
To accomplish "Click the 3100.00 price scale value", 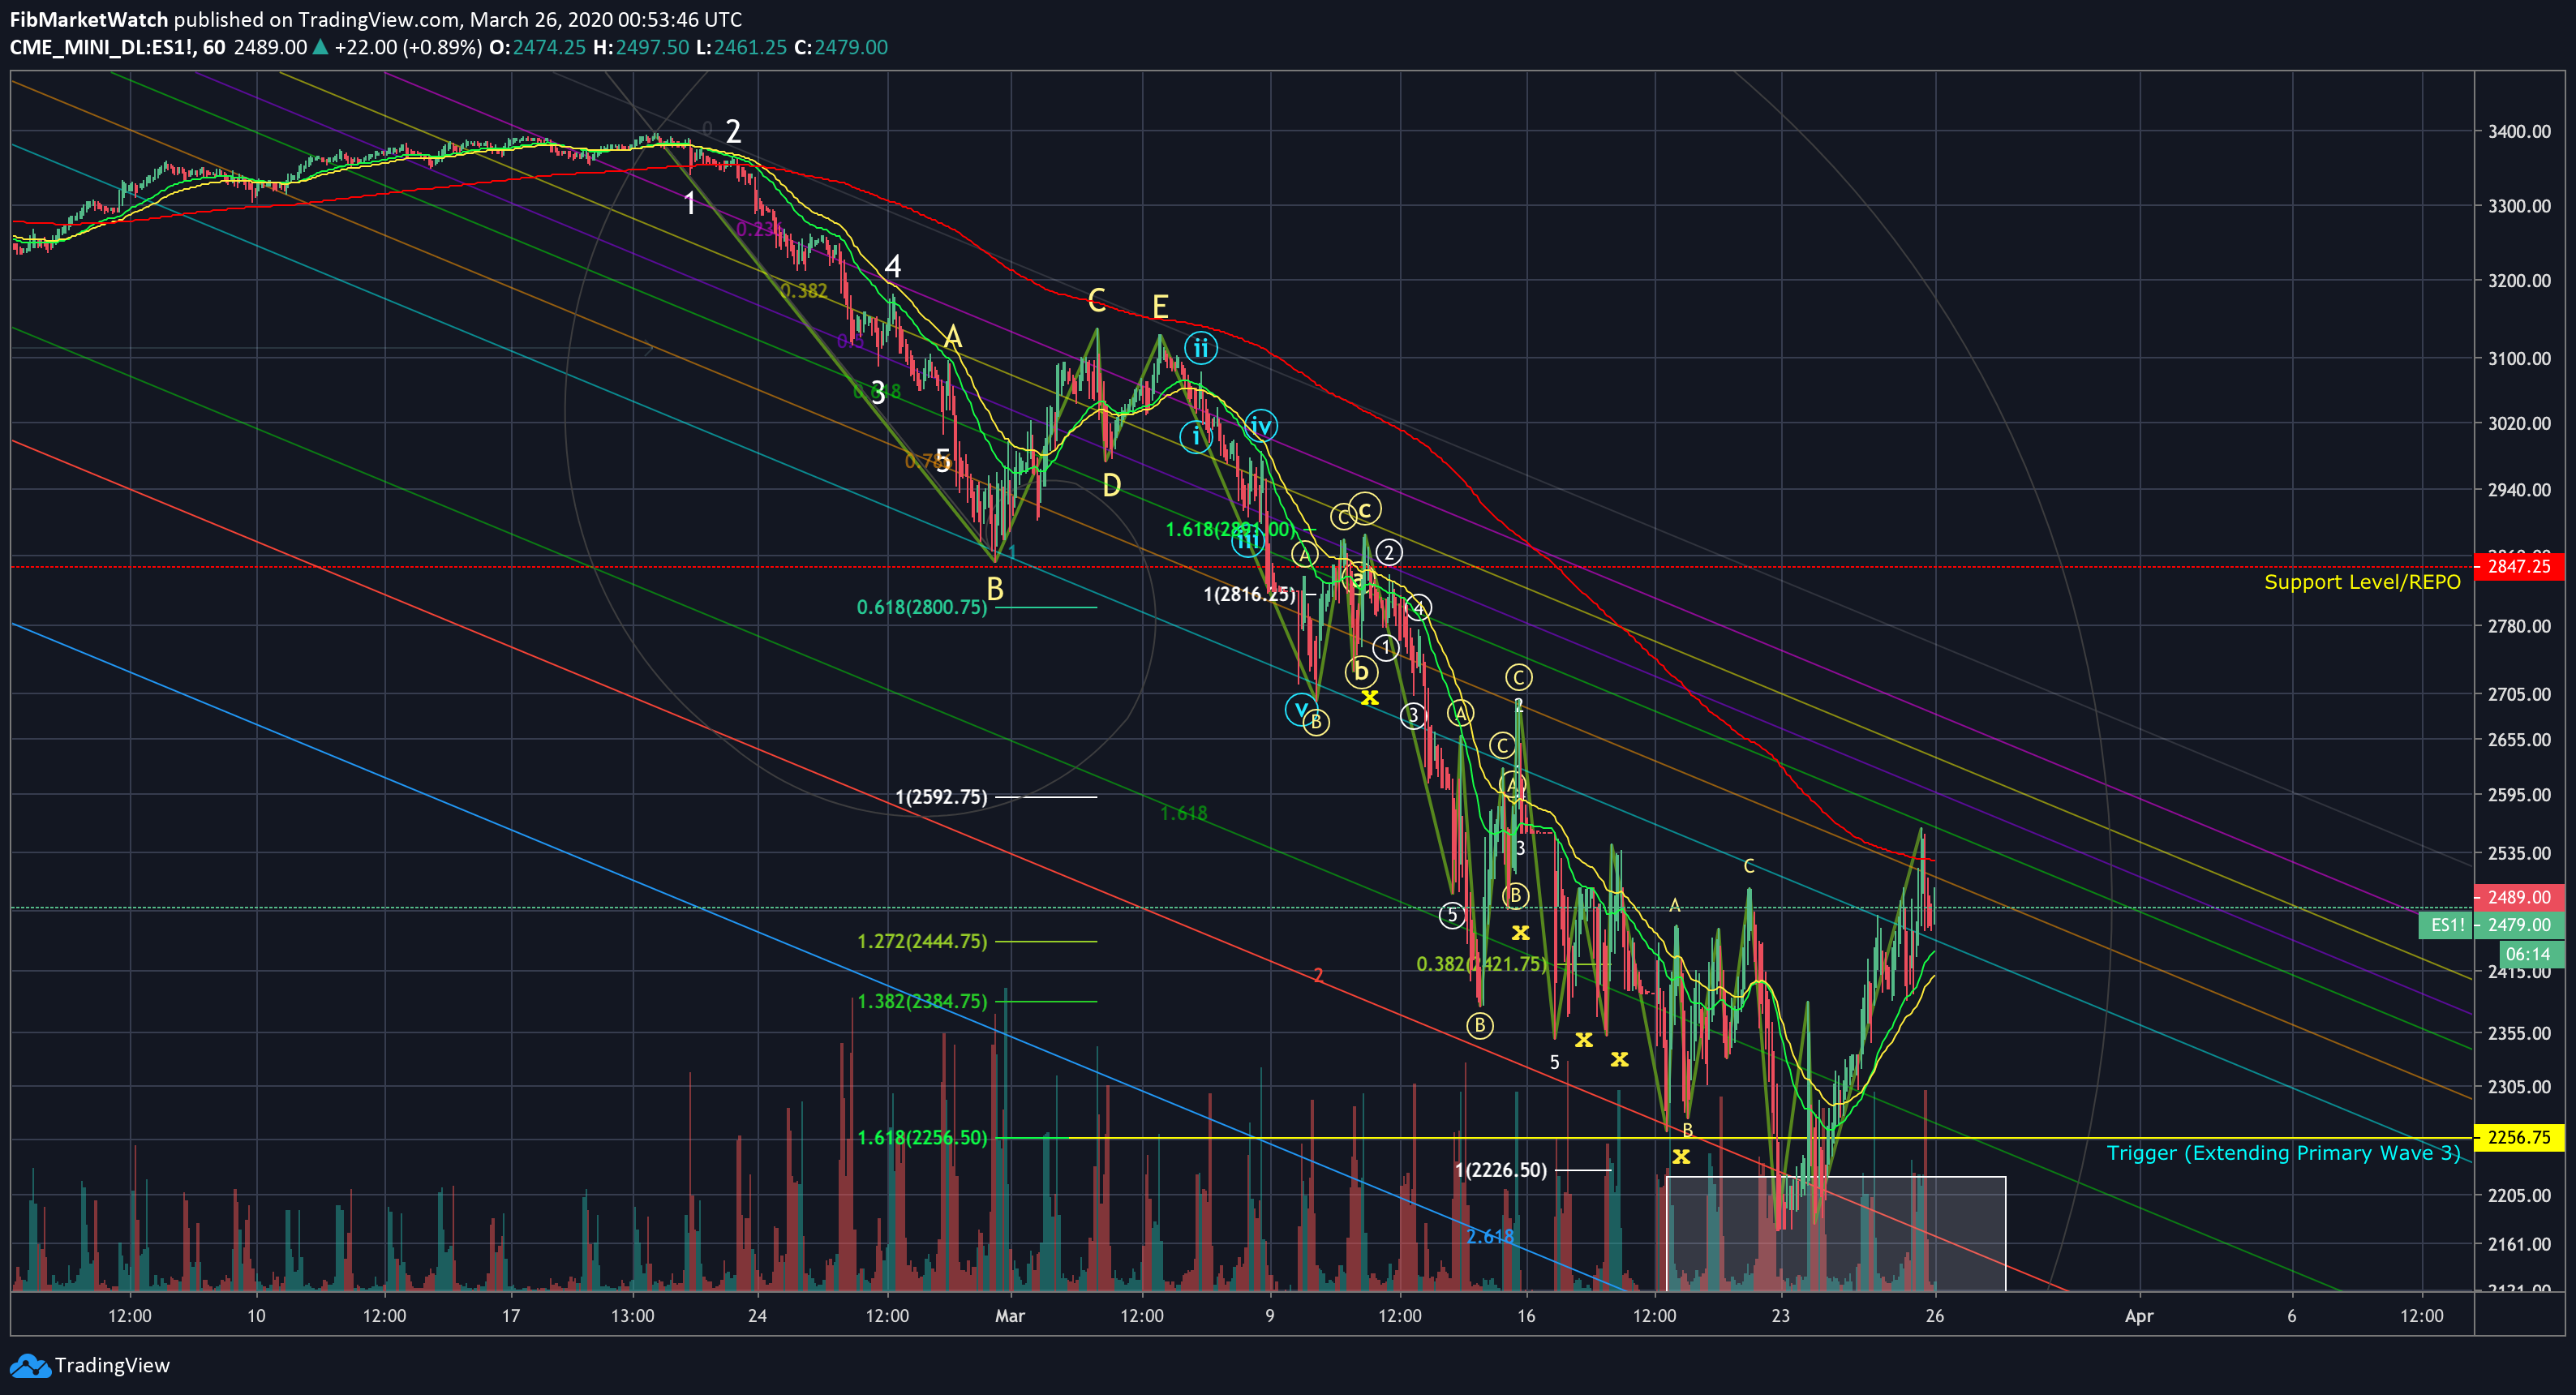I will [x=2519, y=358].
